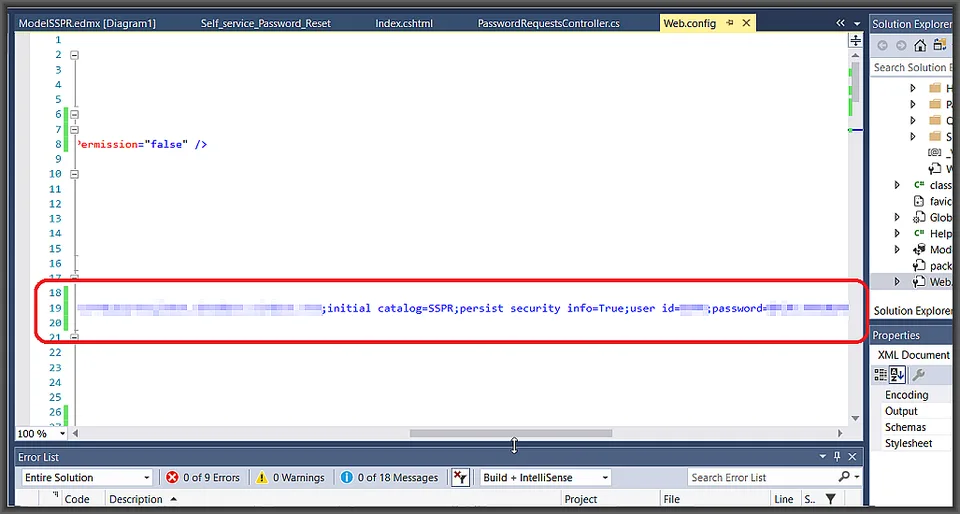The image size is (960, 514).
Task: Click the magnifier icon in Search Error List
Action: 844,477
